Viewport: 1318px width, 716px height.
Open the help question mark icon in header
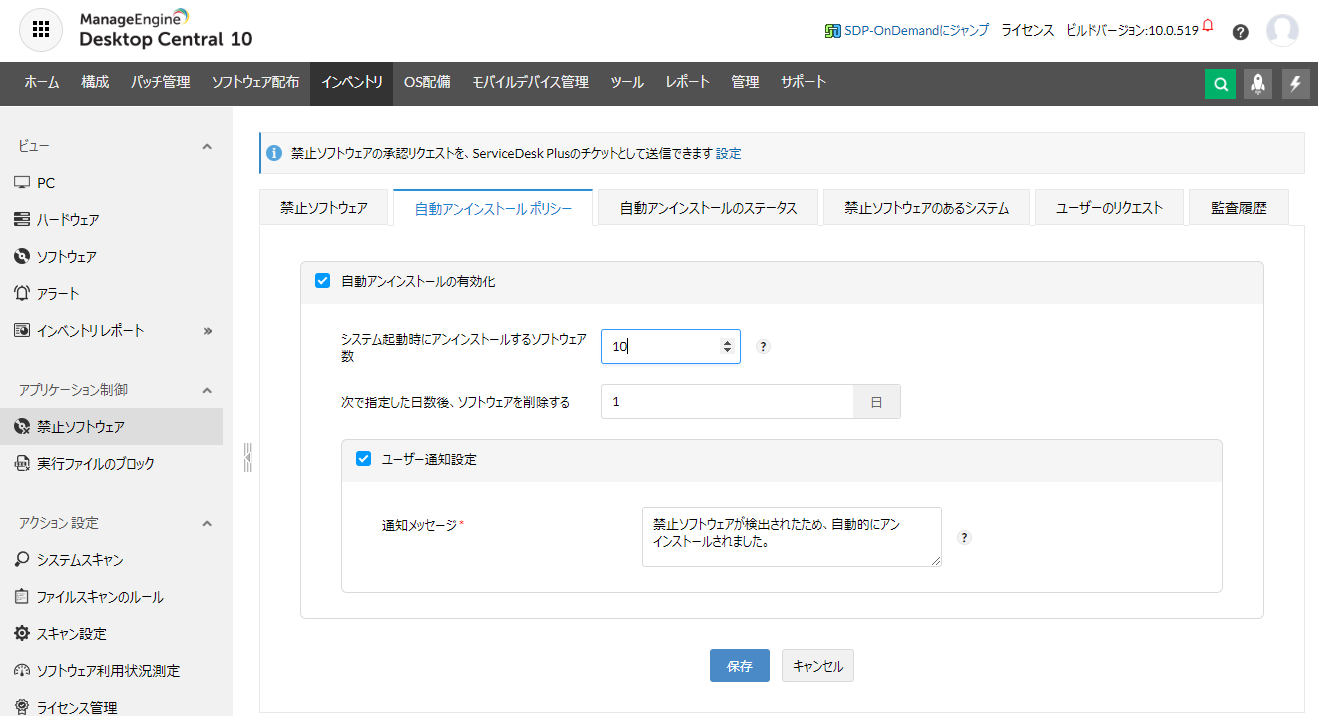[x=1240, y=31]
